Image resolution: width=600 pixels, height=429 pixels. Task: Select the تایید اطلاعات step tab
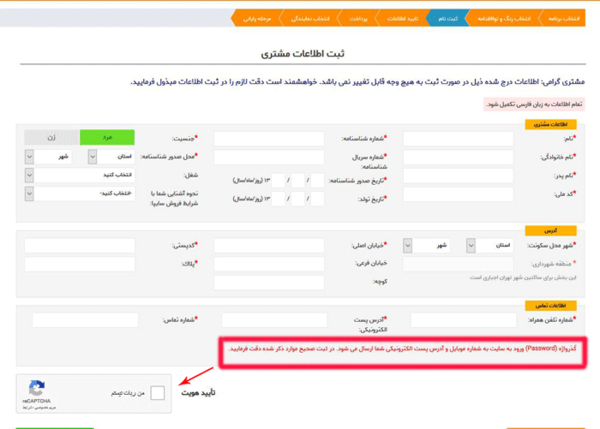tap(401, 18)
